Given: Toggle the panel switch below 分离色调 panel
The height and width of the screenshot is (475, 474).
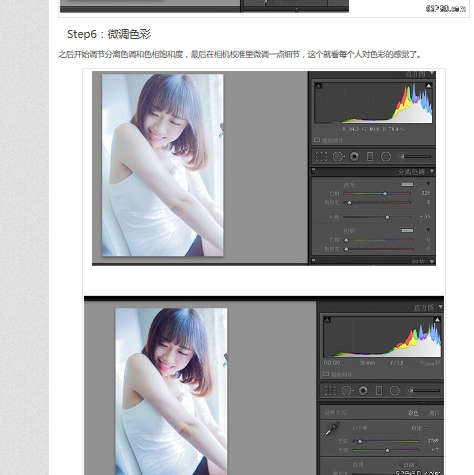Looking at the screenshot, I should click(313, 260).
